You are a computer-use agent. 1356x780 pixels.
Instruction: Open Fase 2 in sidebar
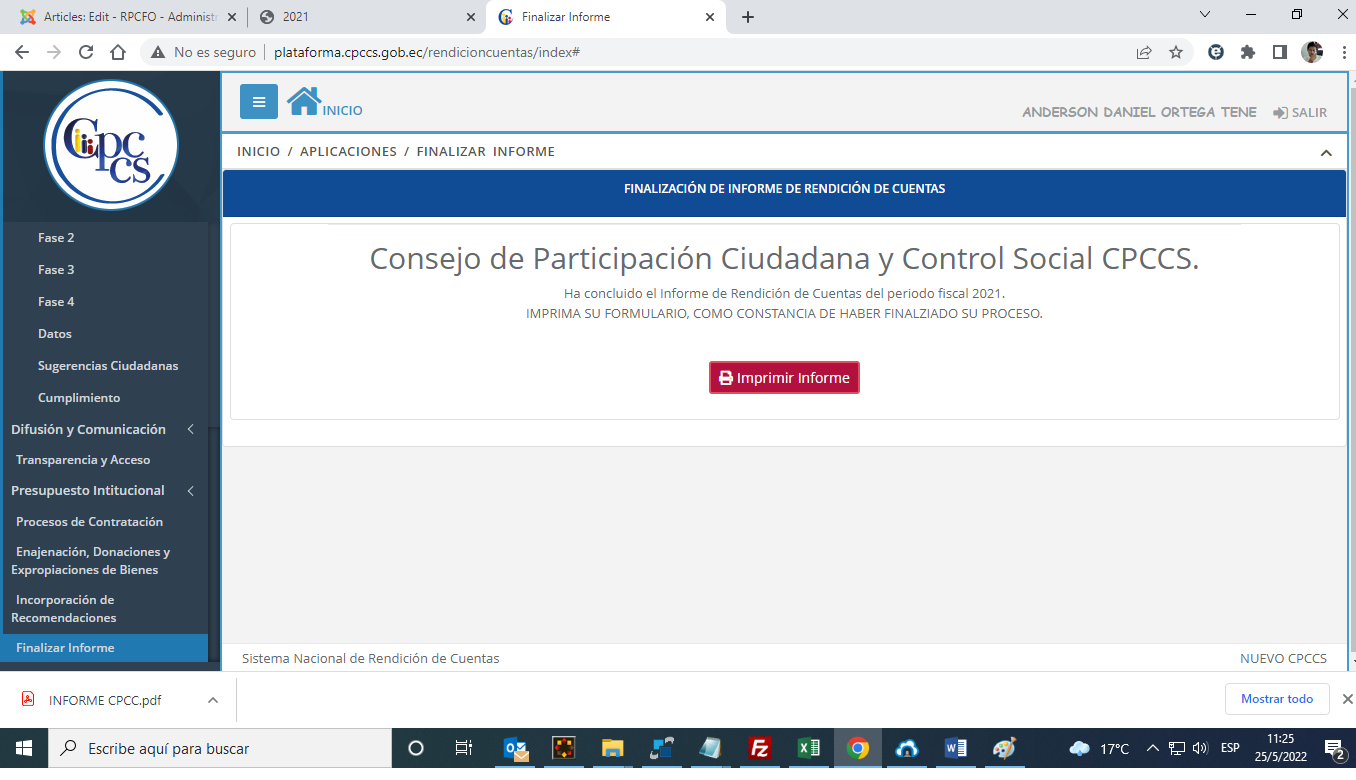(56, 238)
